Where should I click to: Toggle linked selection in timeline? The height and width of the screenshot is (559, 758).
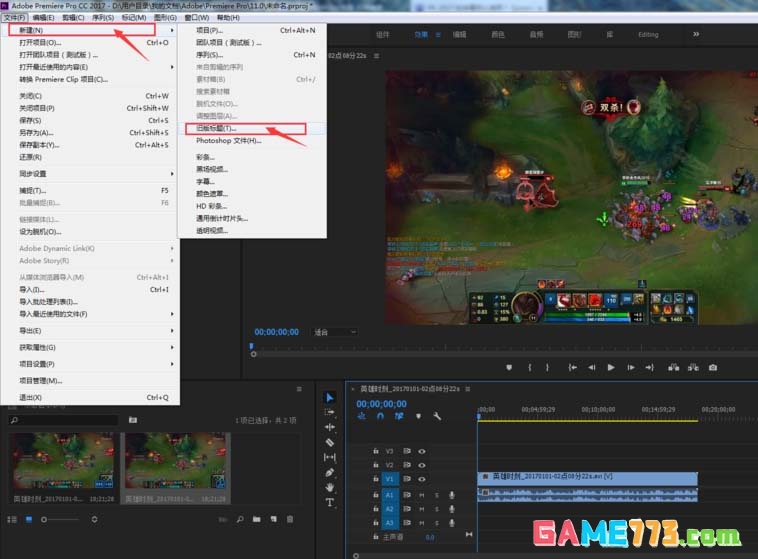point(399,416)
